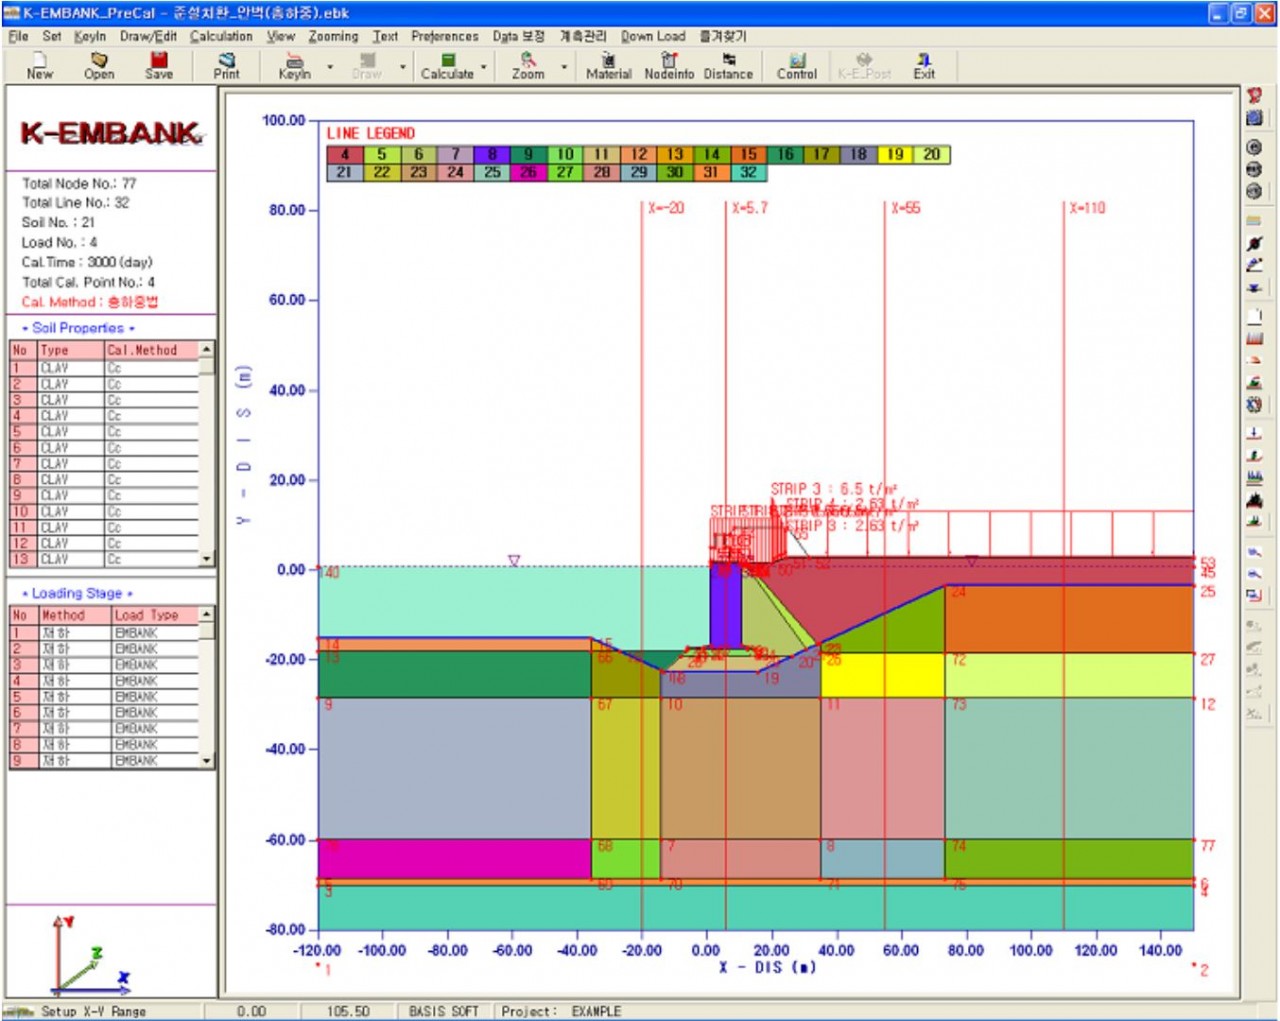Click the blue square icon in right toolbar
The image size is (1280, 1021).
click(1254, 118)
